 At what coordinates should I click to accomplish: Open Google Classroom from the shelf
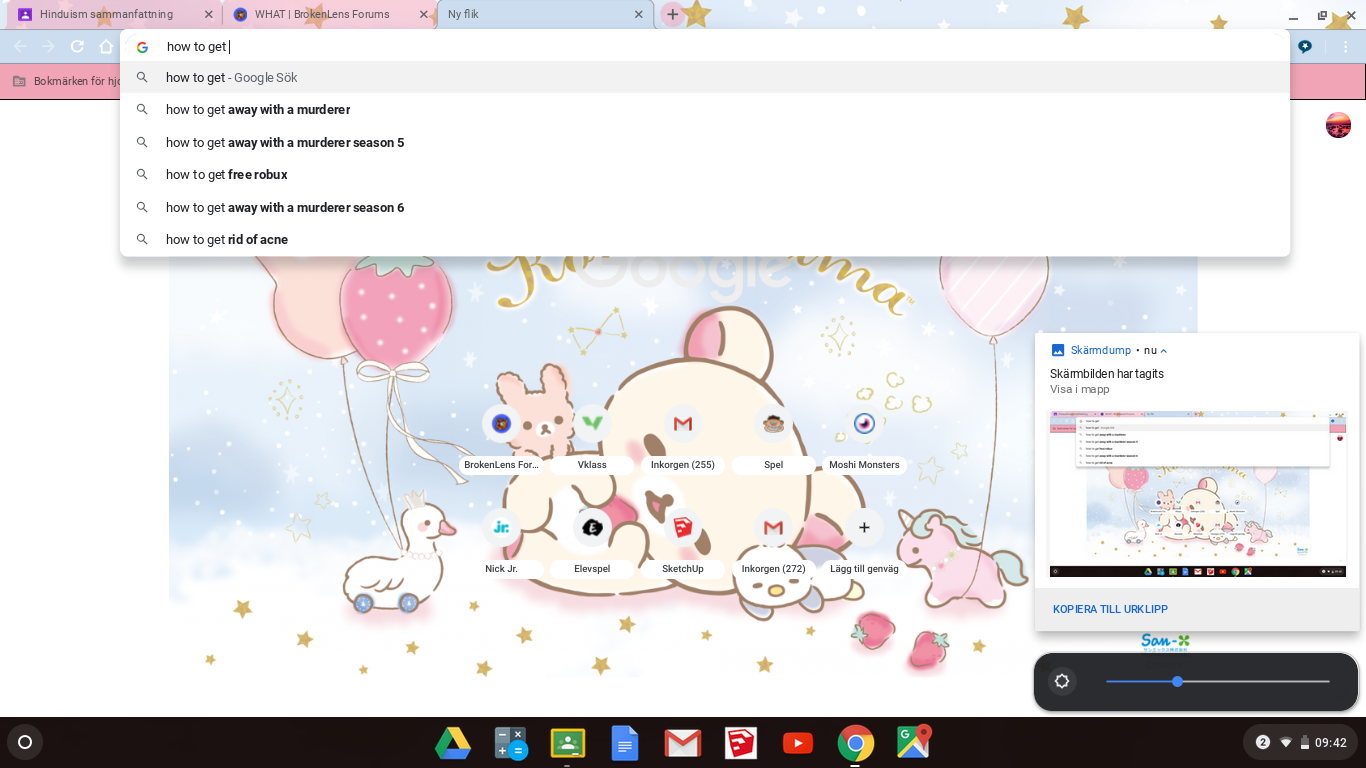click(568, 743)
